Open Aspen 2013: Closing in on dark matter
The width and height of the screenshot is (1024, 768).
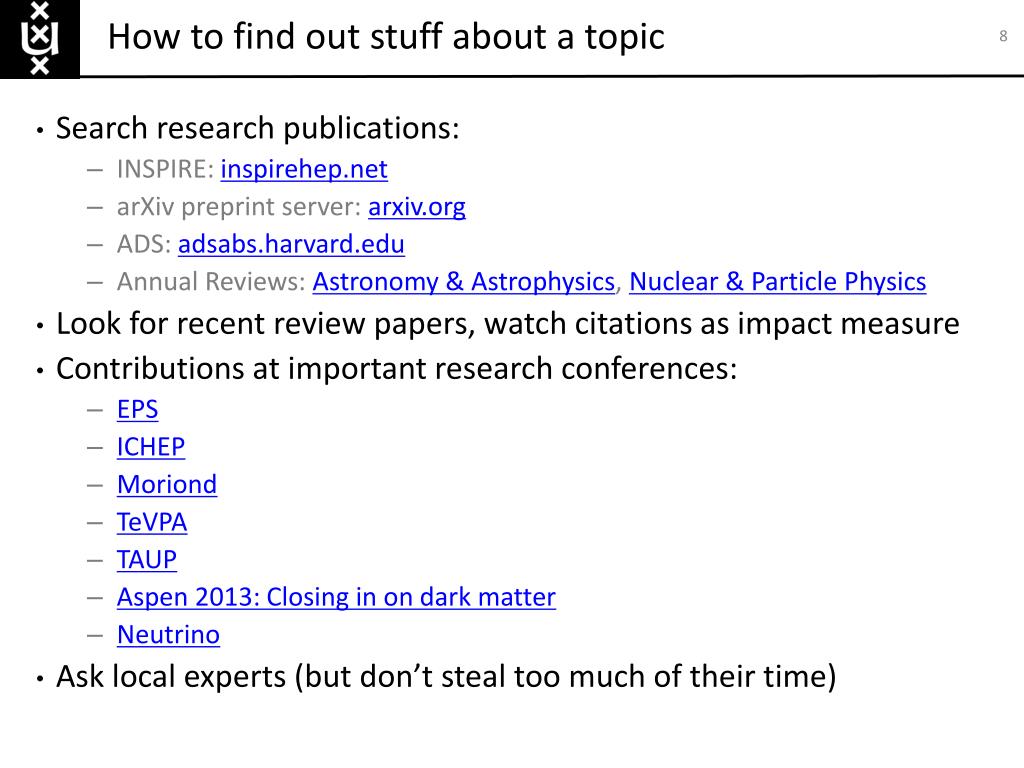(x=336, y=598)
